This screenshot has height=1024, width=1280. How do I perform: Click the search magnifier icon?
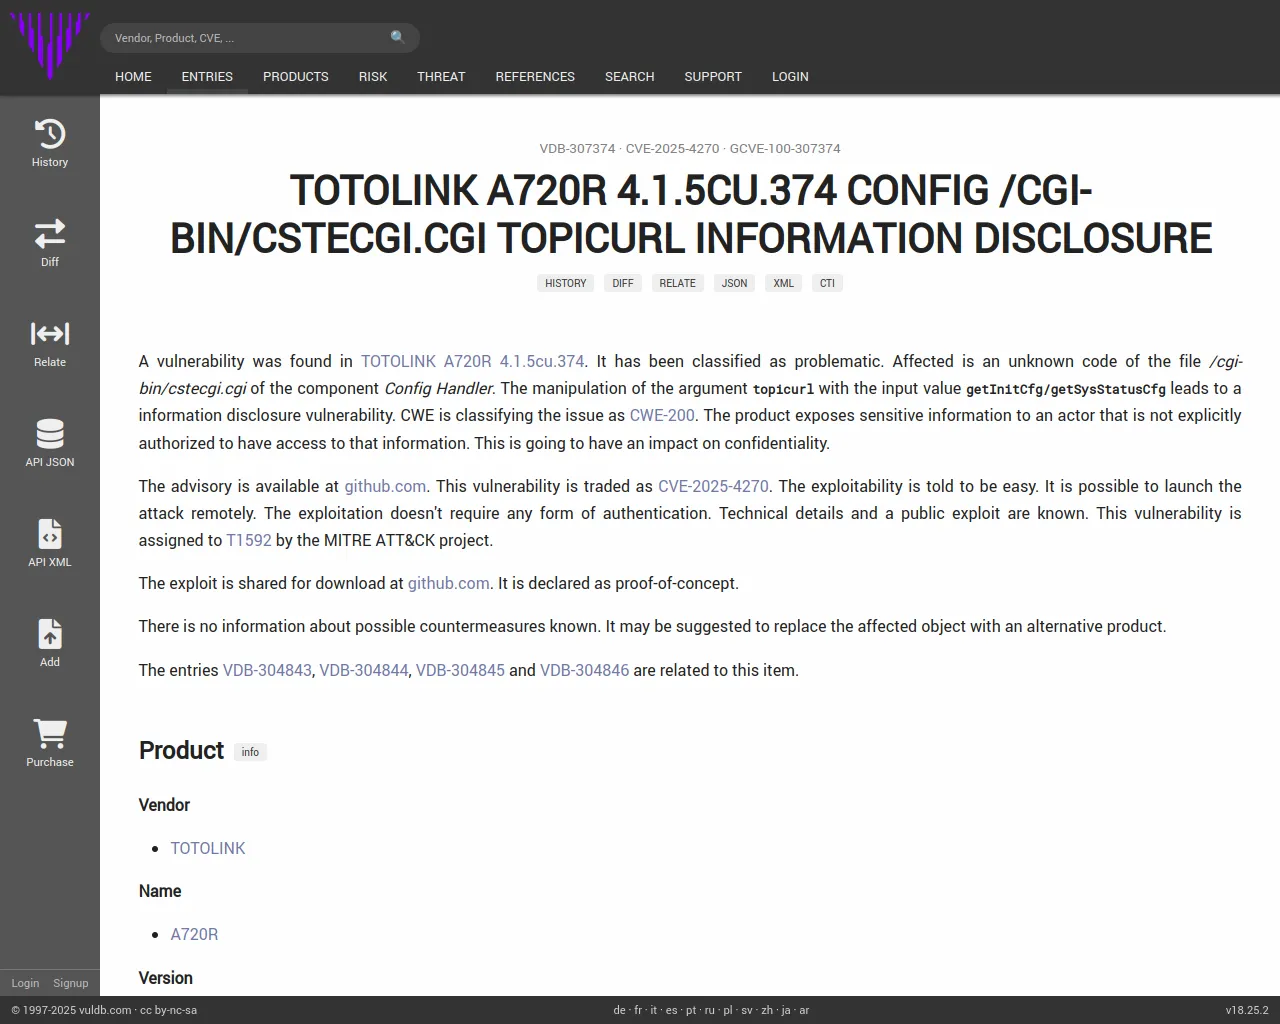(398, 38)
